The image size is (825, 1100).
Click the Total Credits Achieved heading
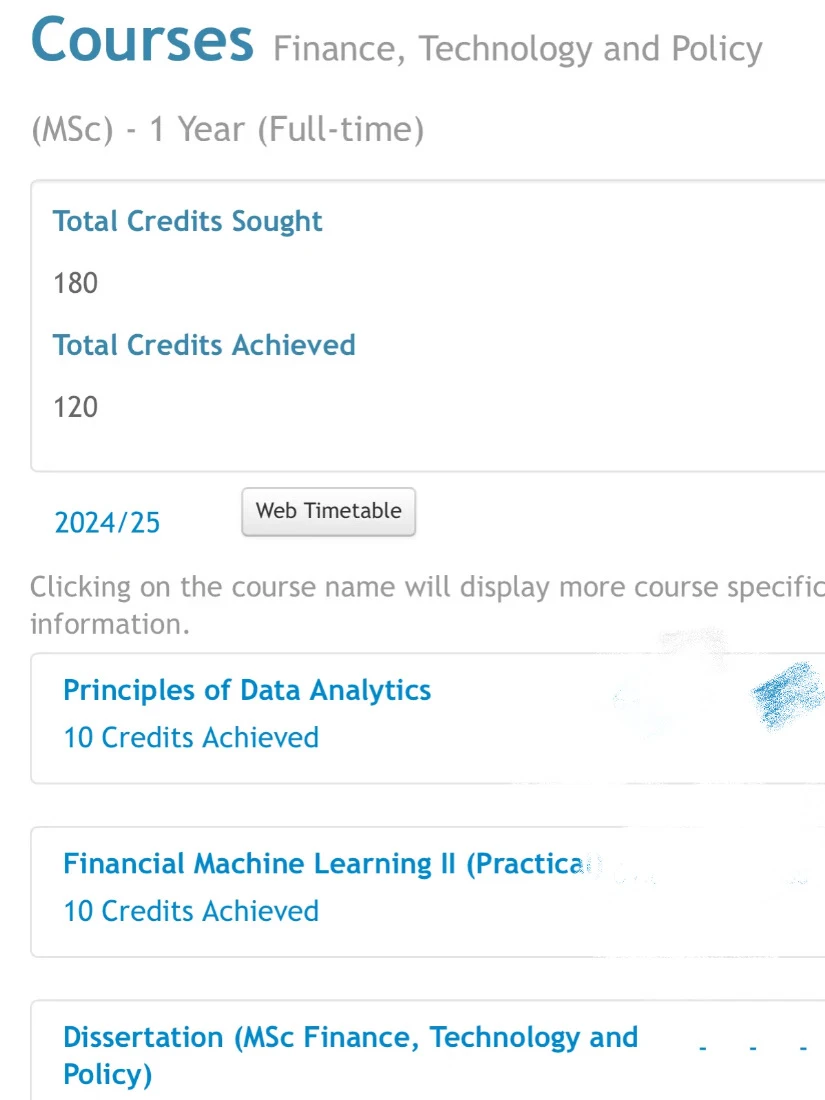204,345
